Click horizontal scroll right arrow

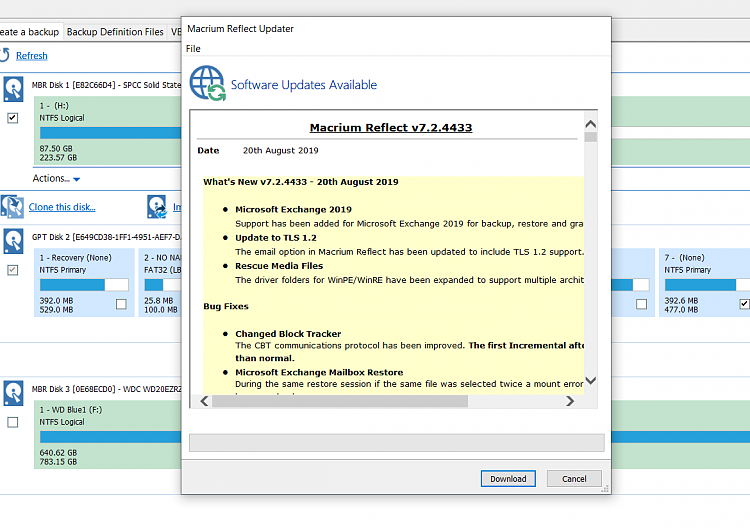(x=570, y=401)
